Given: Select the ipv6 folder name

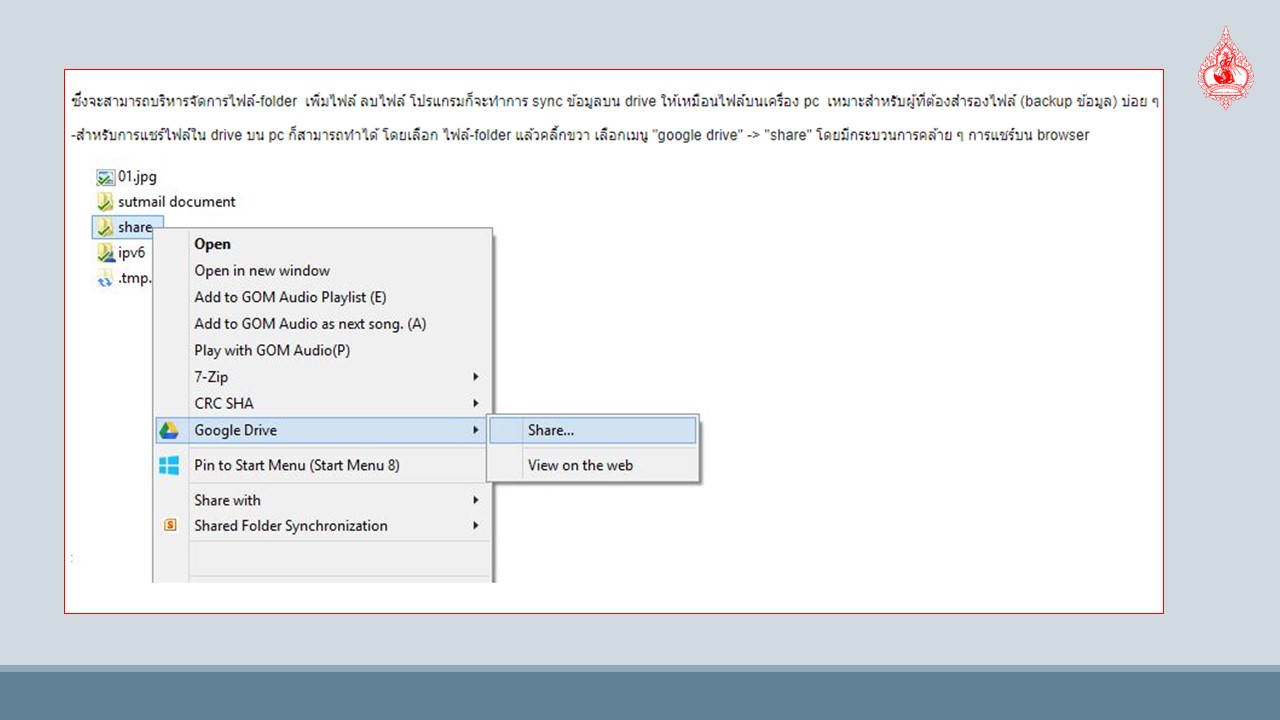Looking at the screenshot, I should (x=131, y=253).
